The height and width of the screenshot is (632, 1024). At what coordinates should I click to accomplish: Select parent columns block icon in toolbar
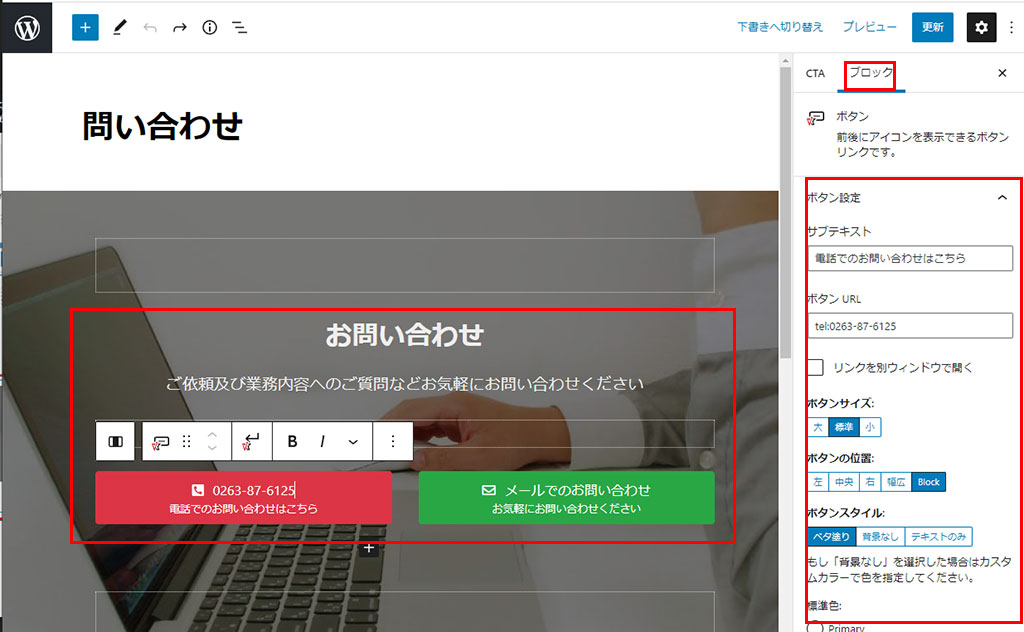(x=115, y=441)
